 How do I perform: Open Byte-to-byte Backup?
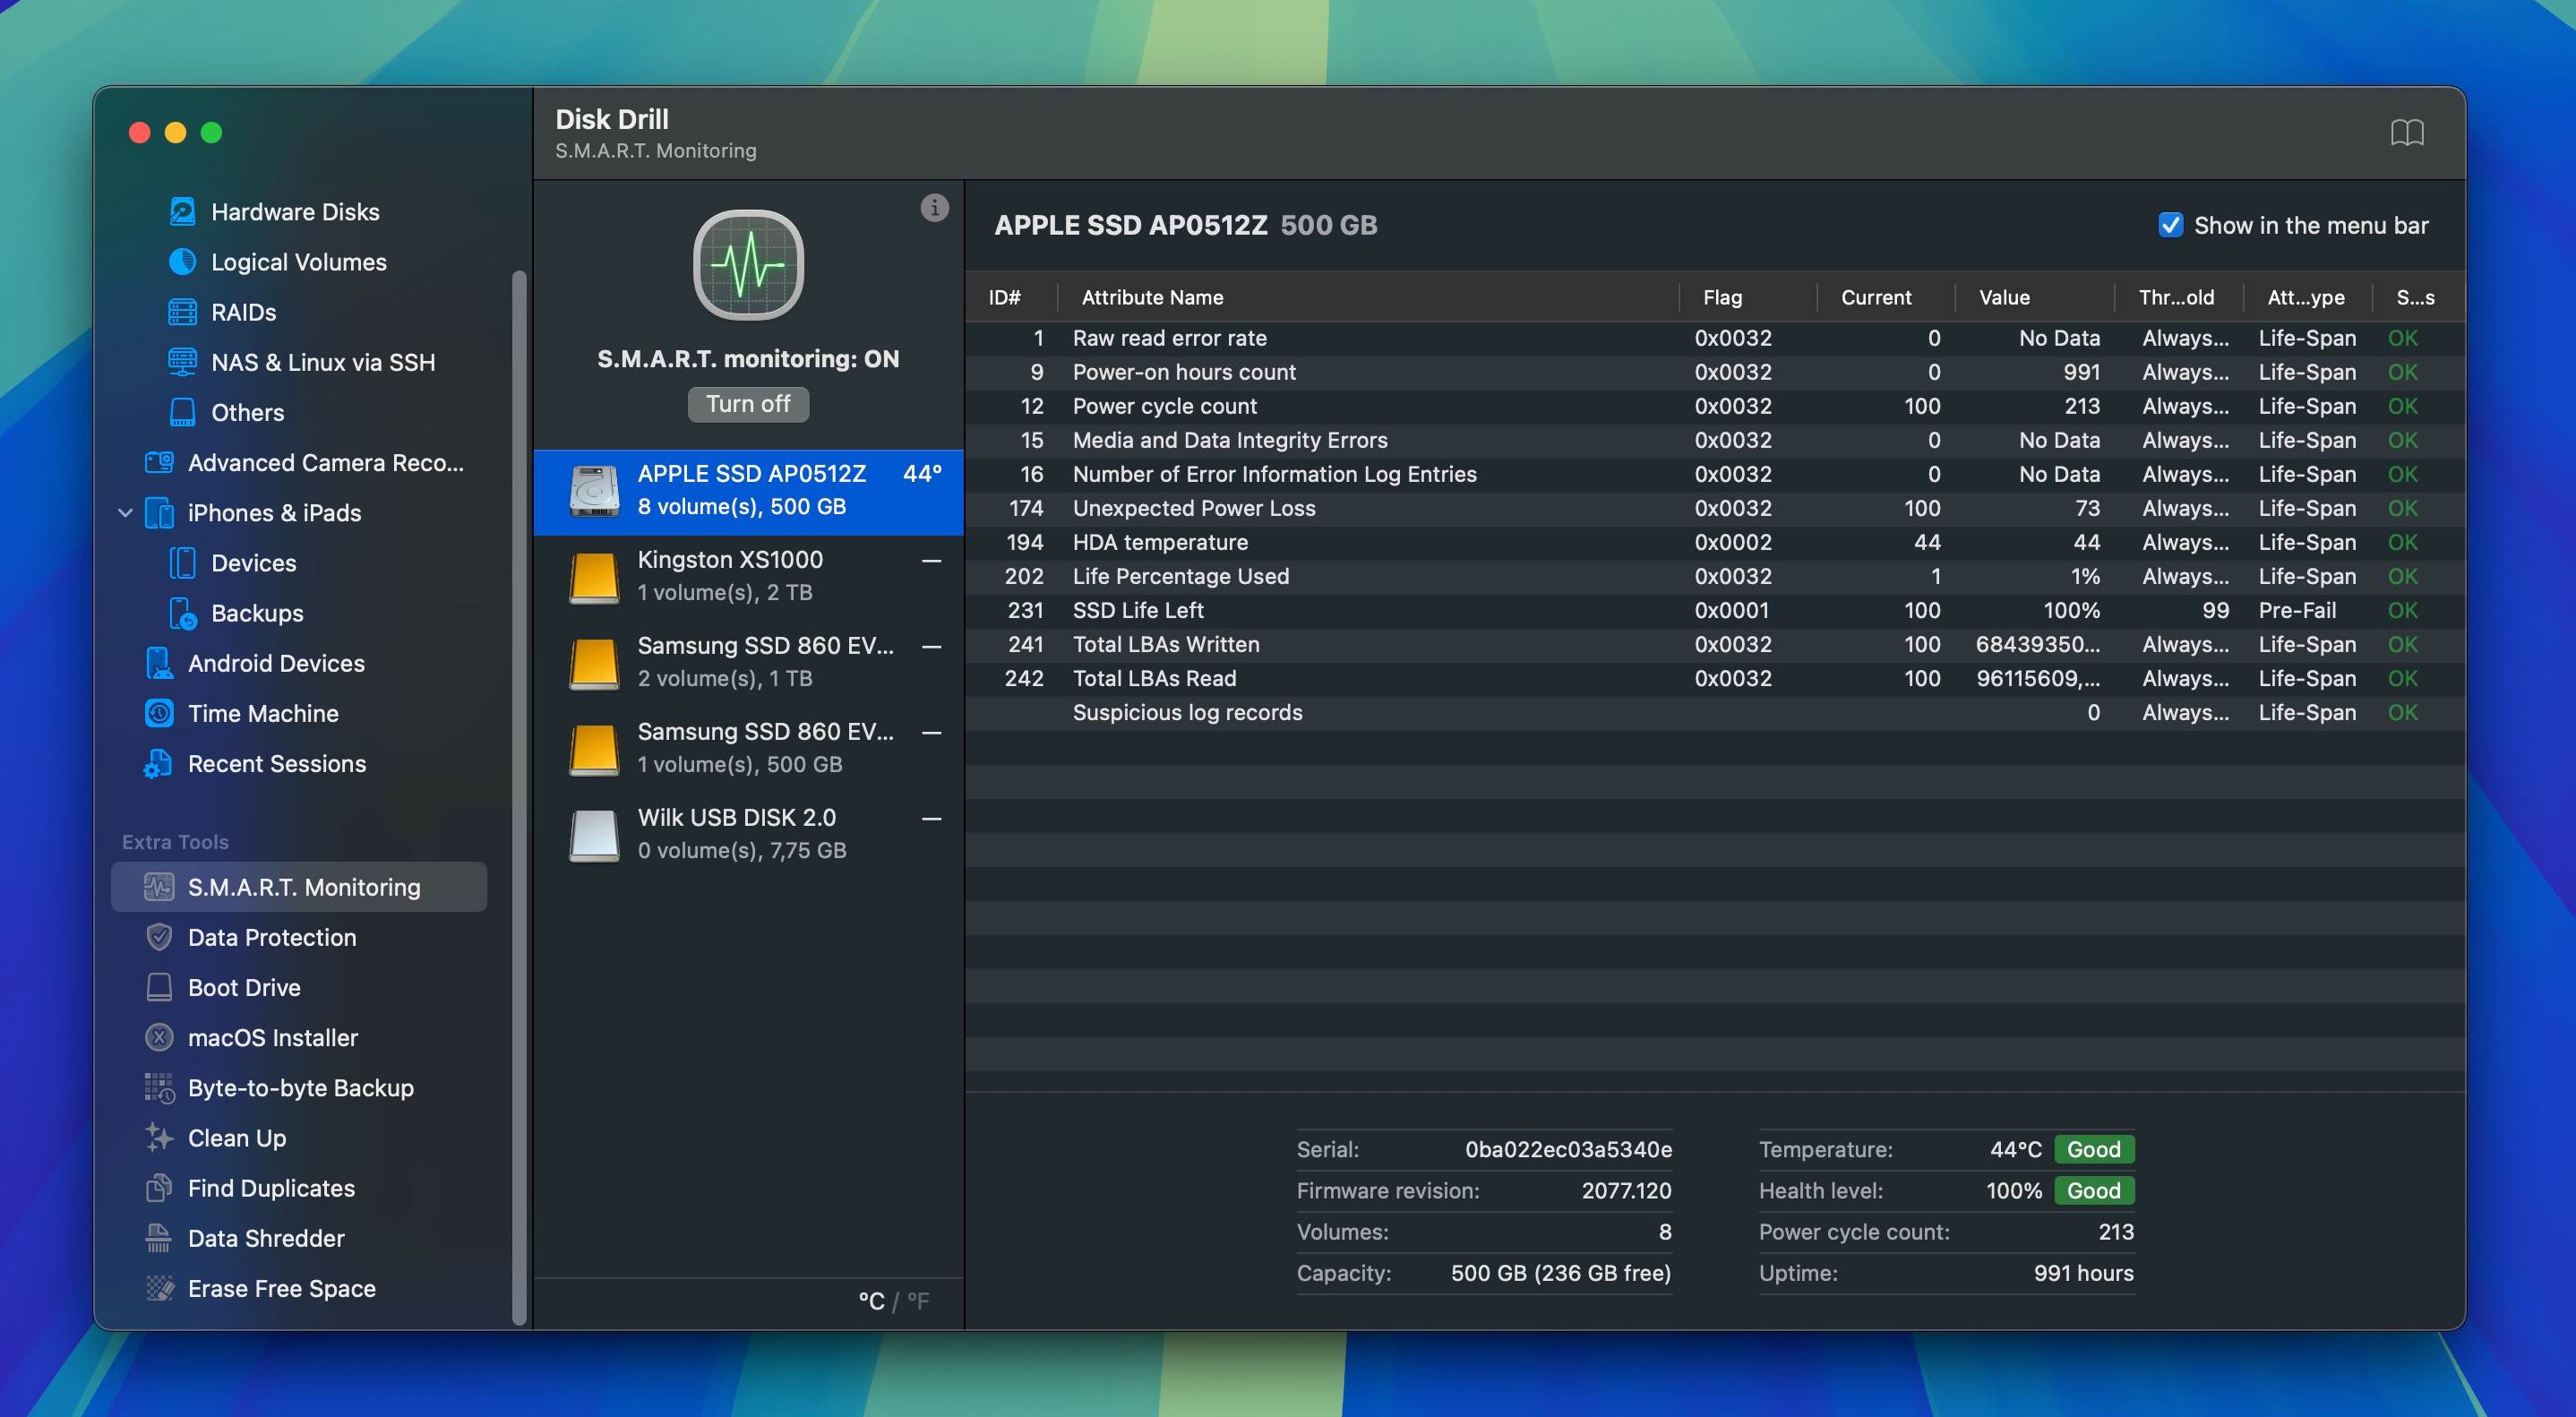(x=300, y=1088)
